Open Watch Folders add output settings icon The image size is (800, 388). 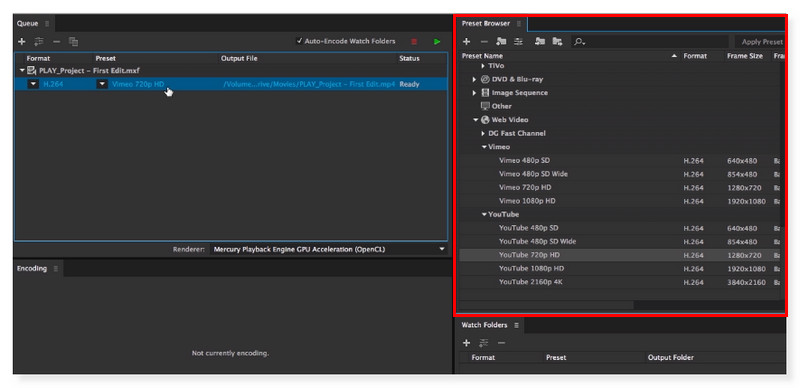coord(484,343)
